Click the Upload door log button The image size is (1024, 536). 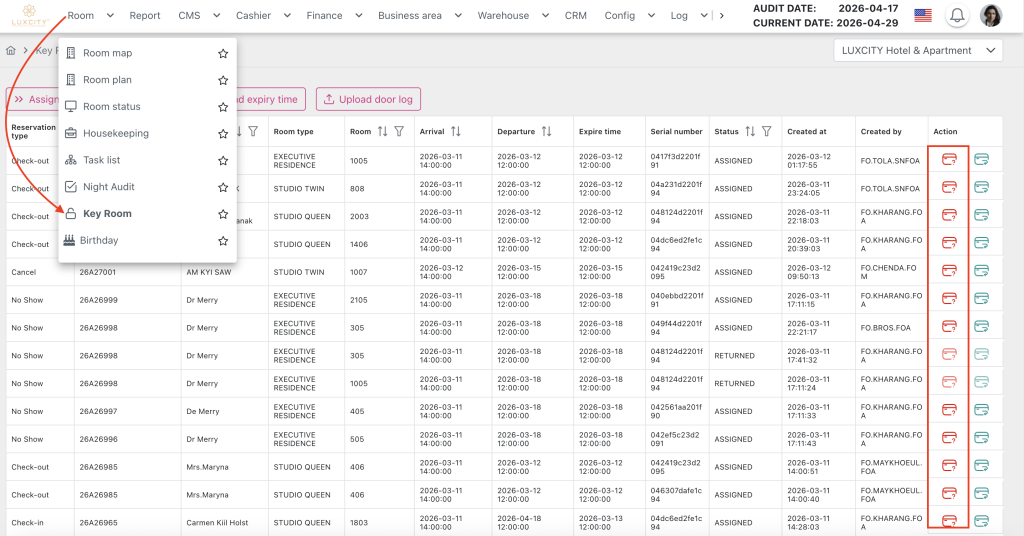pos(368,99)
